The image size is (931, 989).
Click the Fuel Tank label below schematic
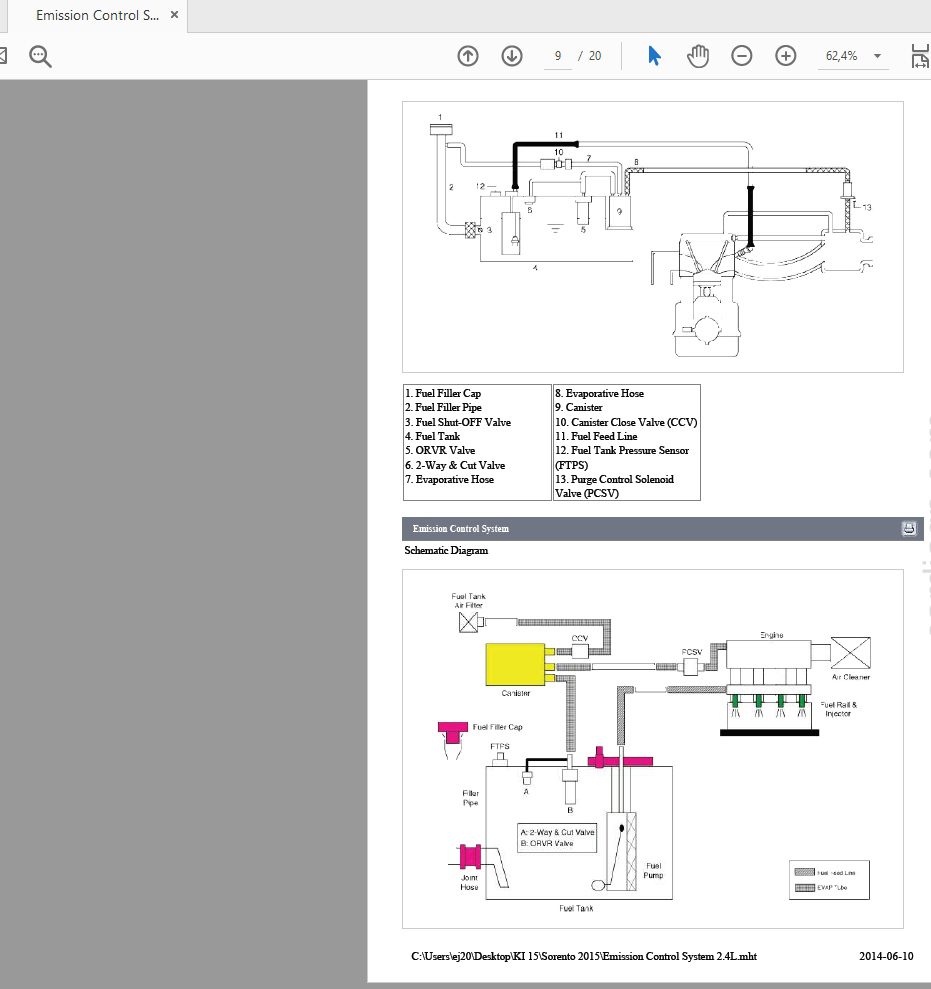coord(576,908)
